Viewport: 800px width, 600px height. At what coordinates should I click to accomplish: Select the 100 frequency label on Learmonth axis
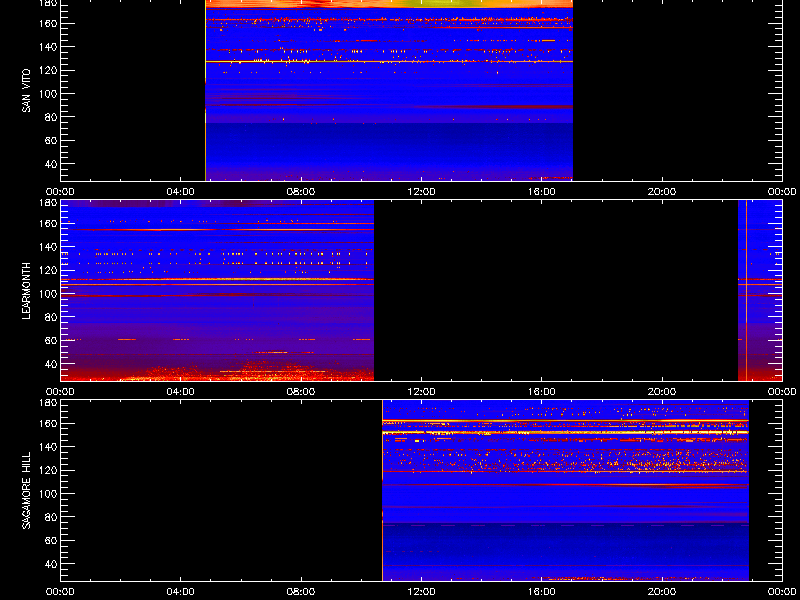pyautogui.click(x=49, y=294)
